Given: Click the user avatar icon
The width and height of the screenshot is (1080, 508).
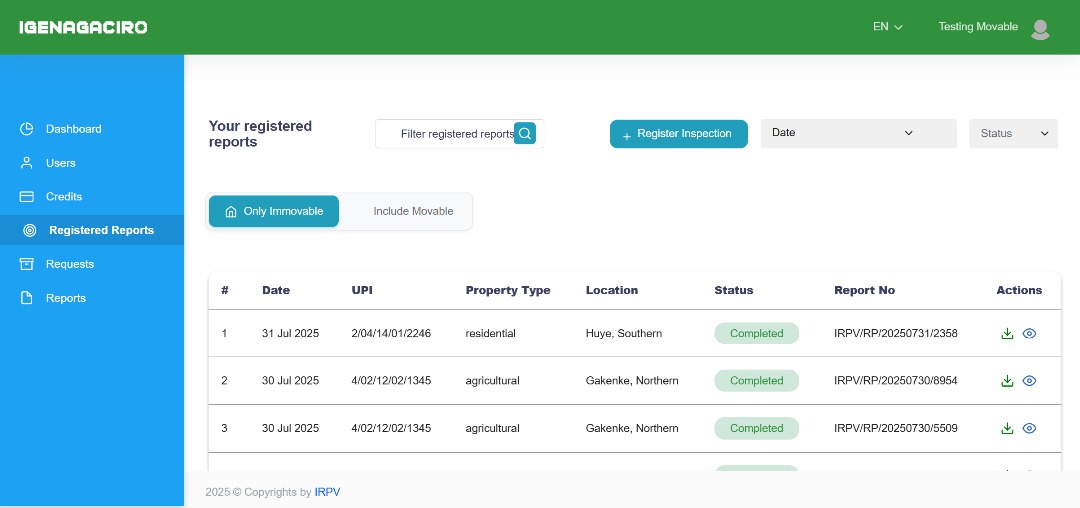Looking at the screenshot, I should click(x=1040, y=28).
